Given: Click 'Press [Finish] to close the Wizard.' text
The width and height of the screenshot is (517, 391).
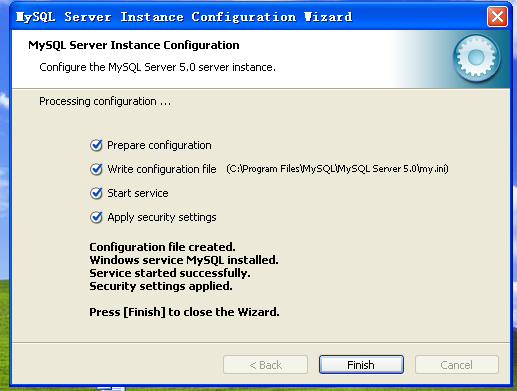Looking at the screenshot, I should (x=184, y=312).
